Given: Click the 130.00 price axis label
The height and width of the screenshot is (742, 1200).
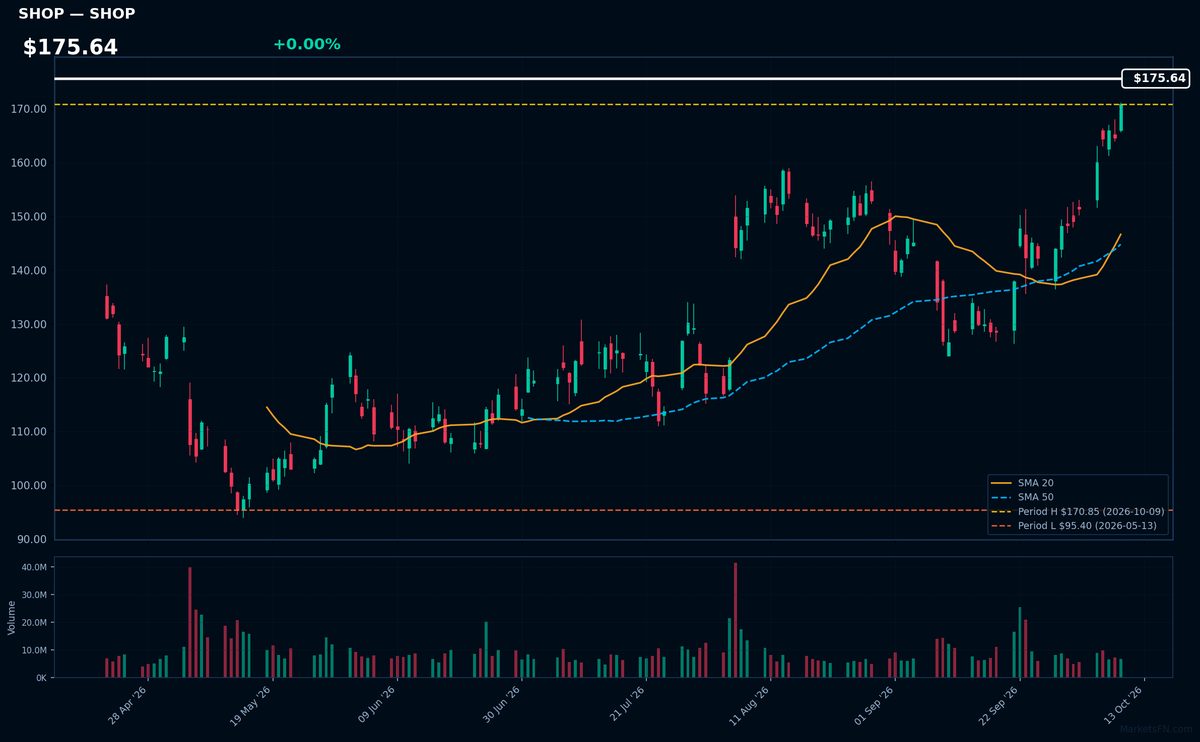Looking at the screenshot, I should pyautogui.click(x=31, y=325).
